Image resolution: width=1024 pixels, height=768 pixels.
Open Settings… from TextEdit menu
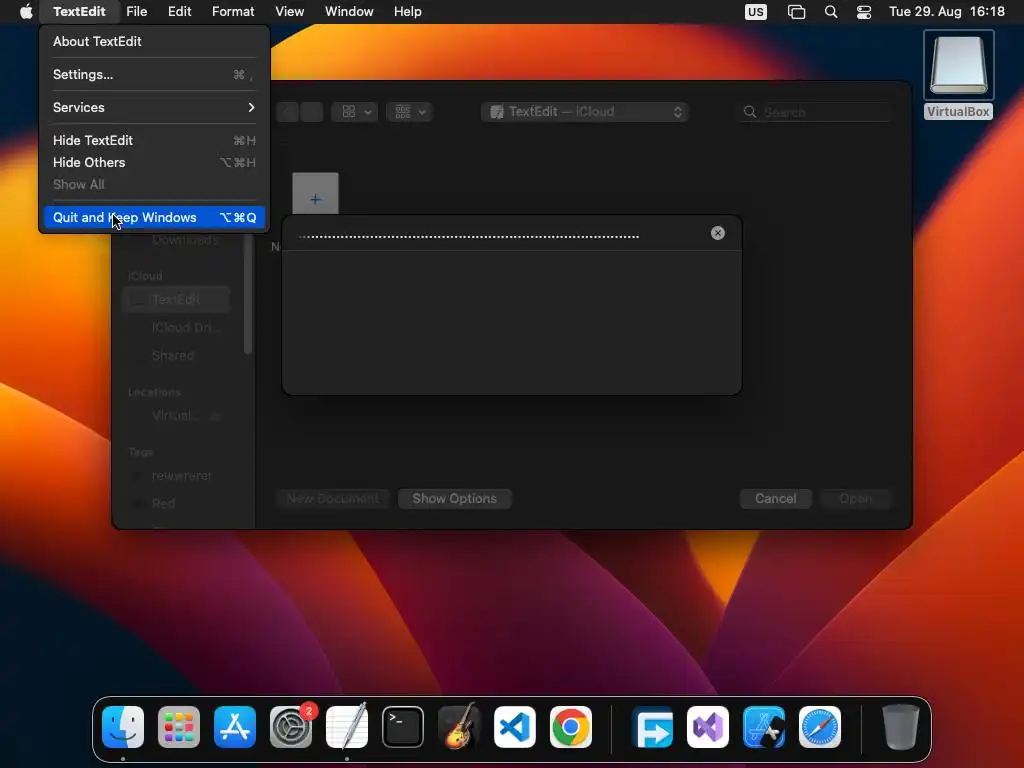(x=154, y=74)
